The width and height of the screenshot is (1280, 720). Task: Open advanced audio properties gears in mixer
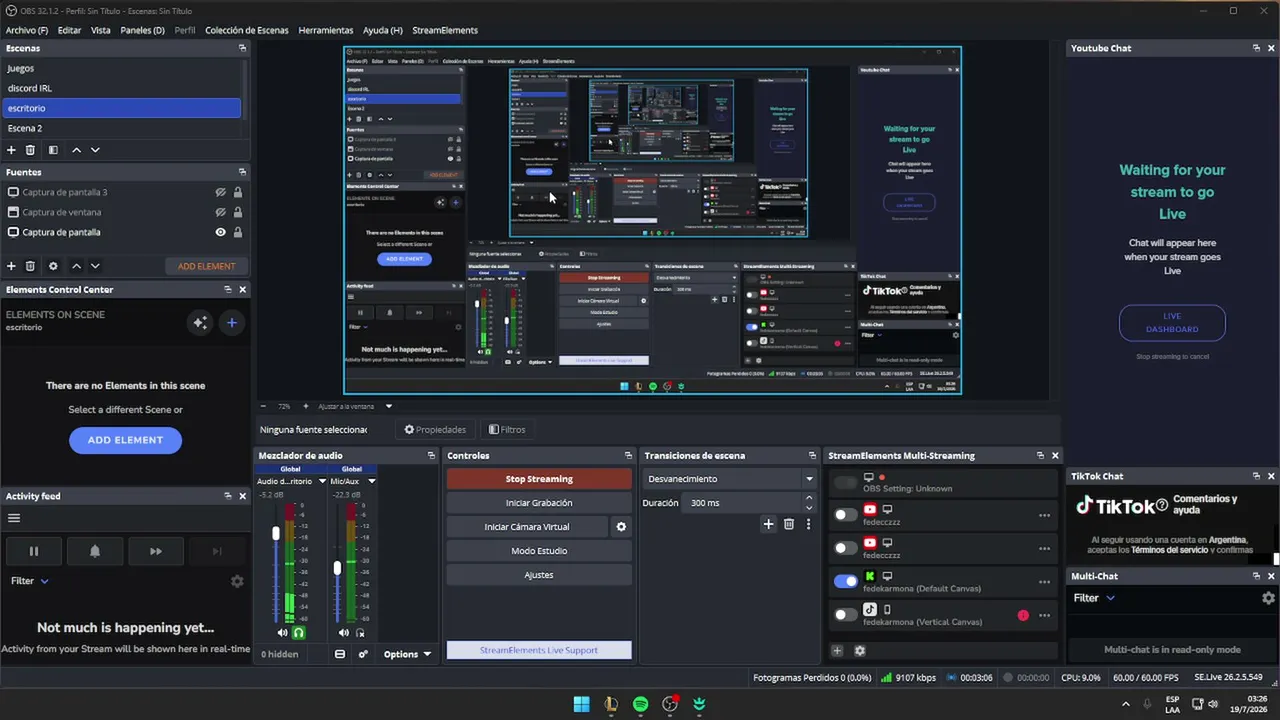(x=363, y=654)
